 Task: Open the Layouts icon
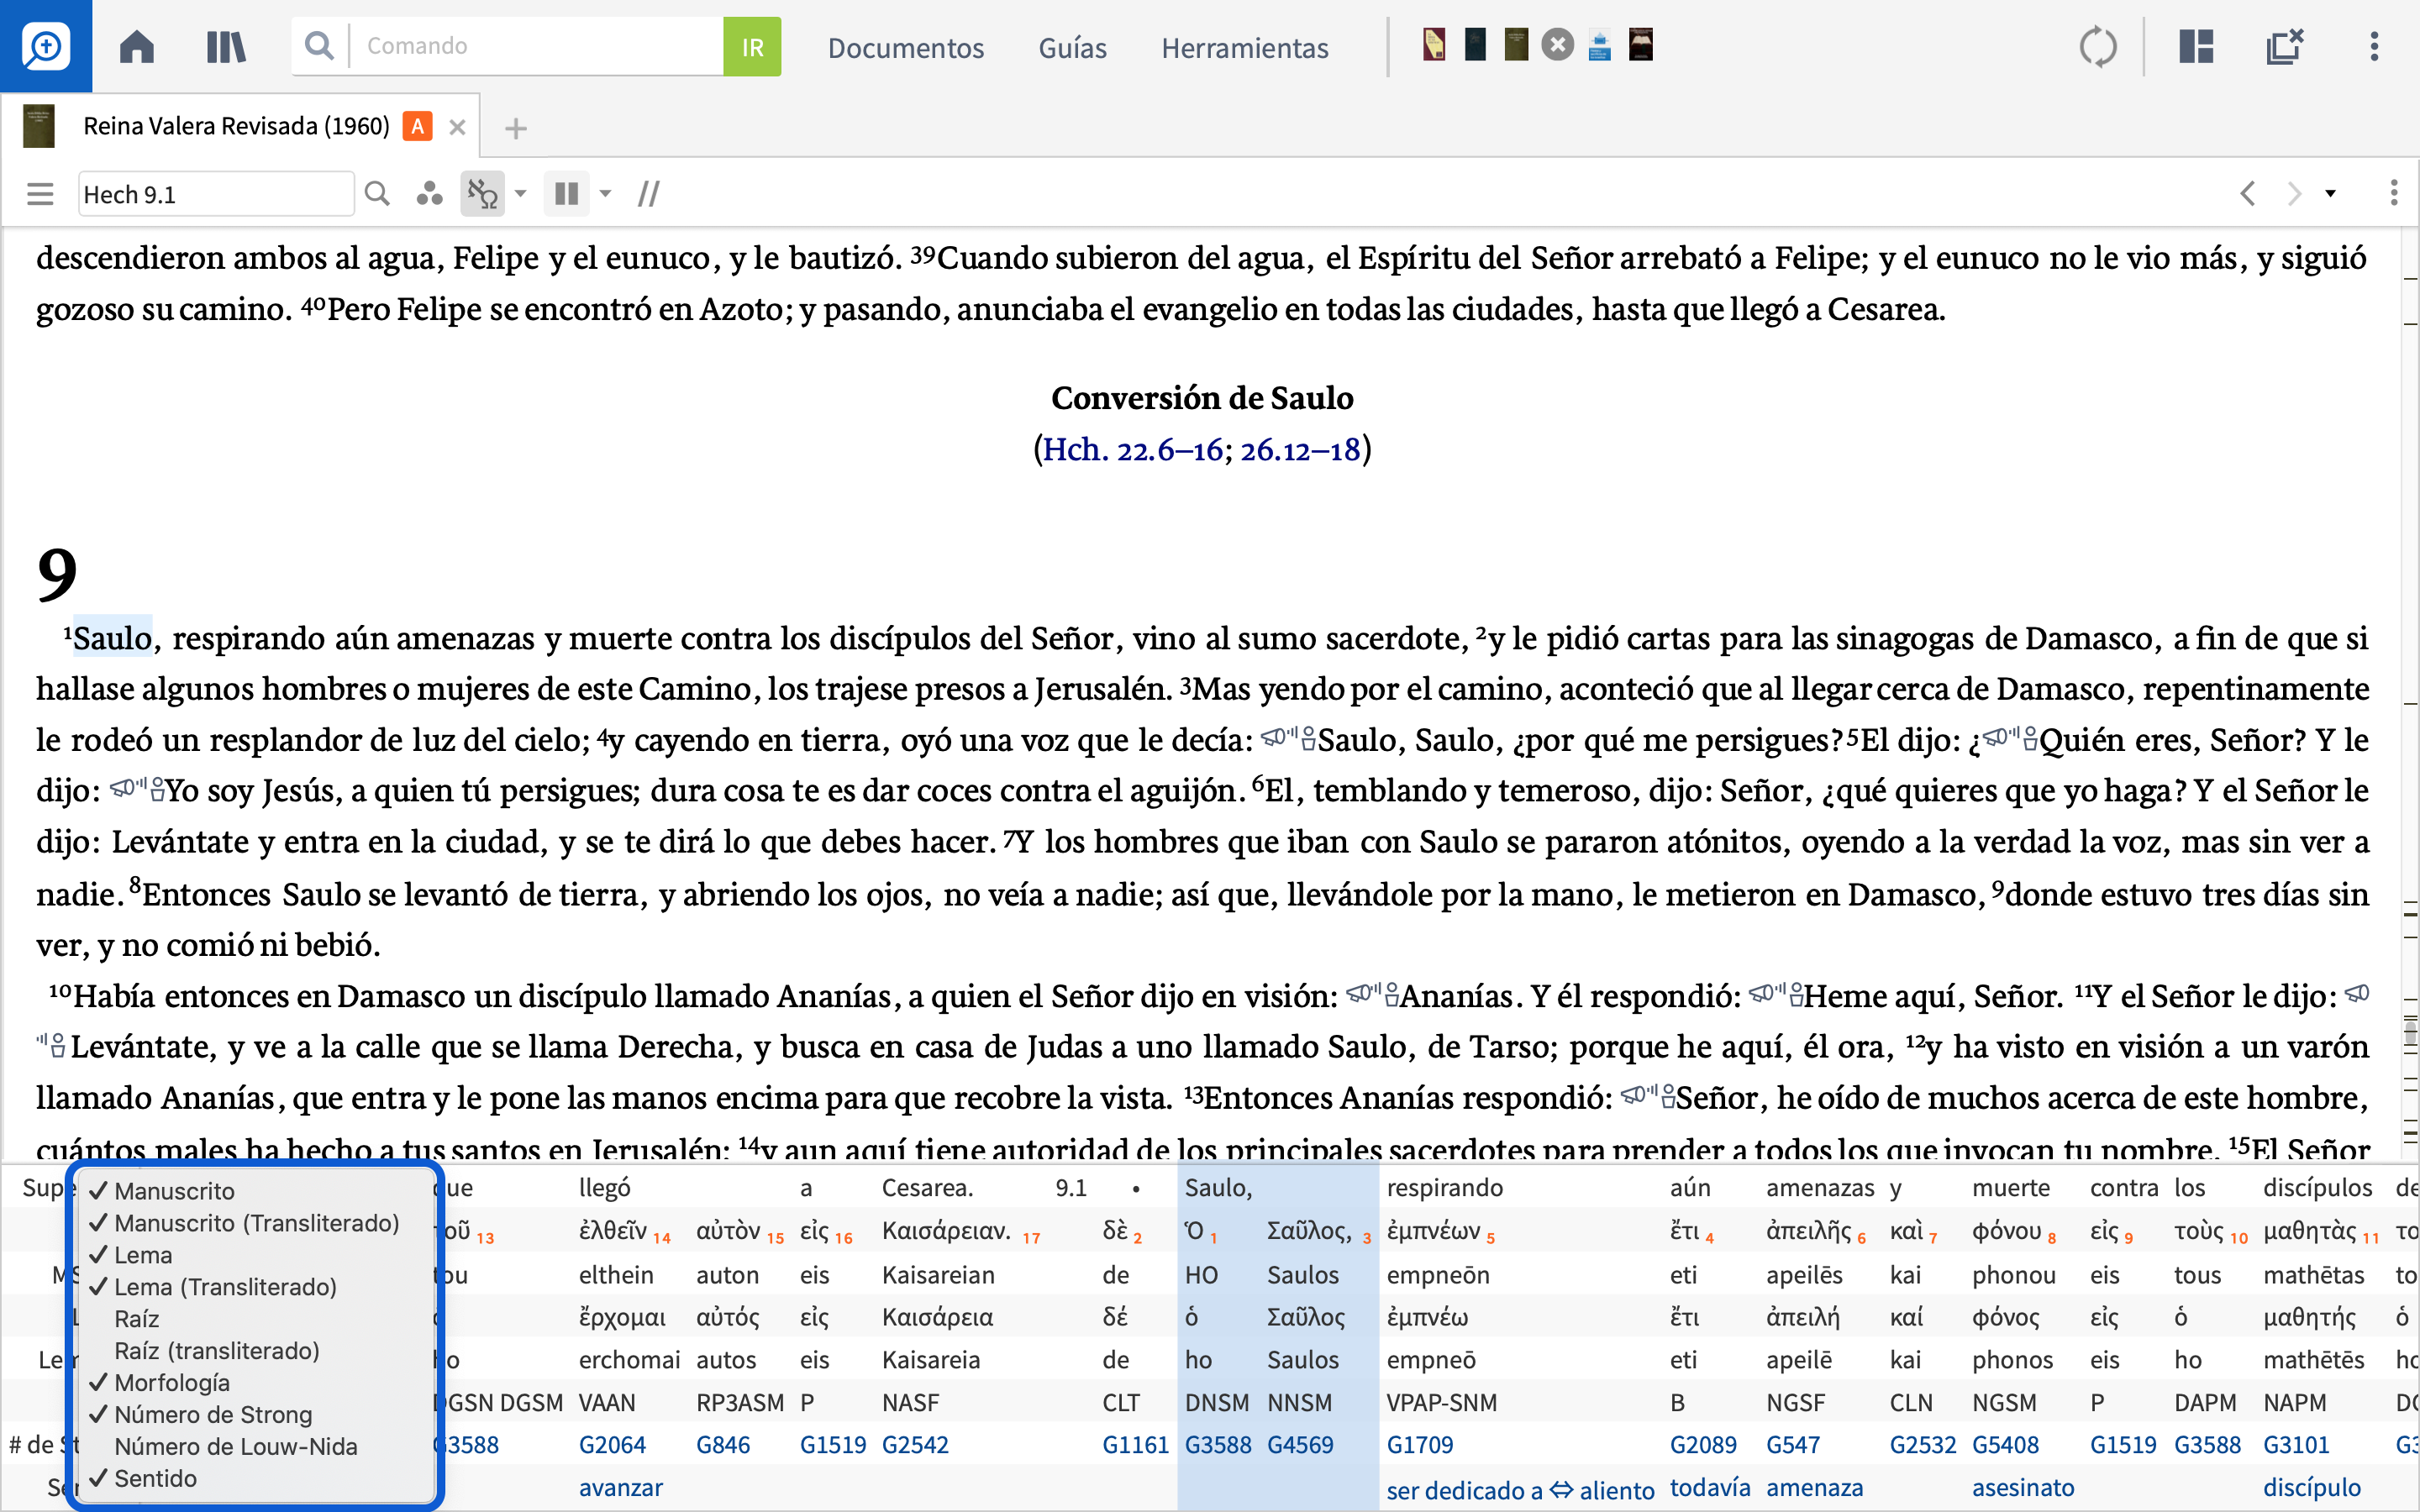(2196, 46)
